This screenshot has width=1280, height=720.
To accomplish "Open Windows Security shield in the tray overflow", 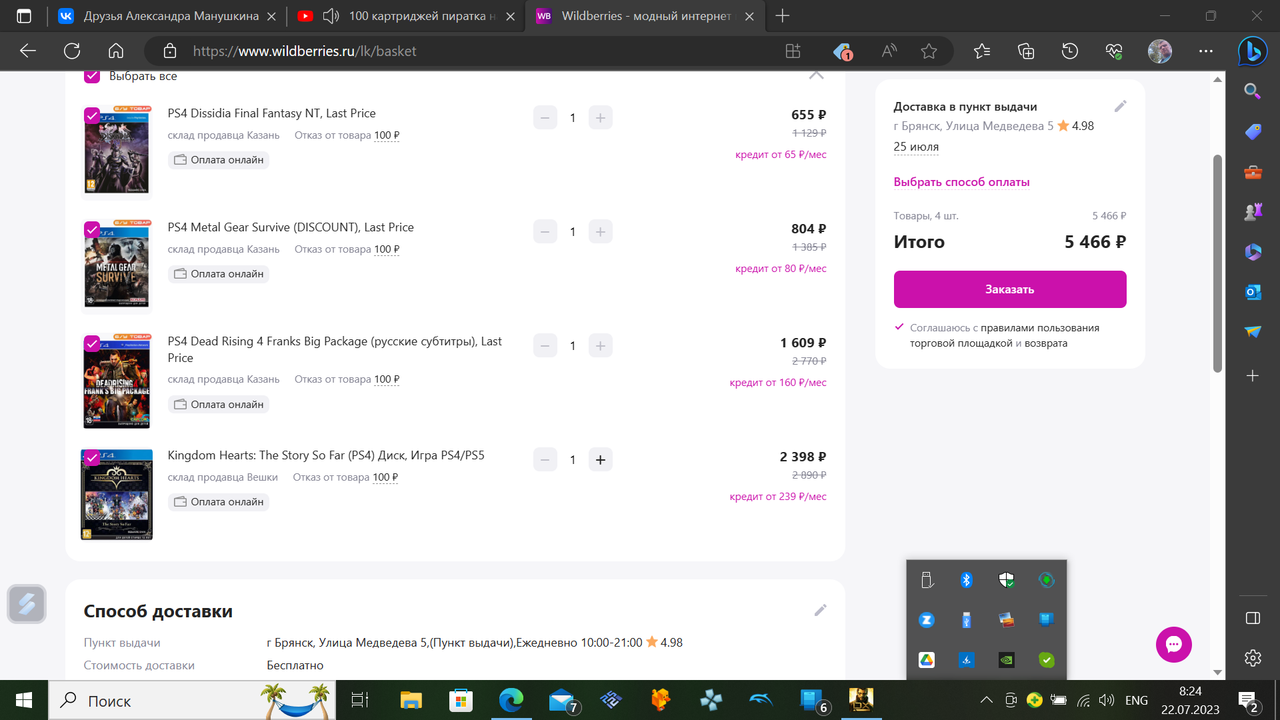I will [1007, 580].
